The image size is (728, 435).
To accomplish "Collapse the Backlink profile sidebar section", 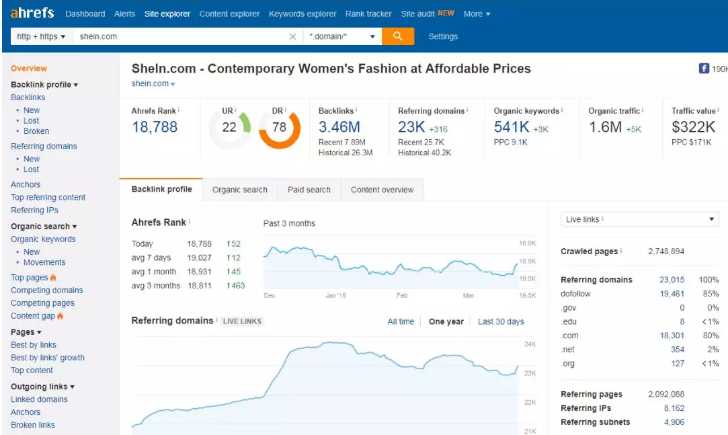I will click(44, 84).
